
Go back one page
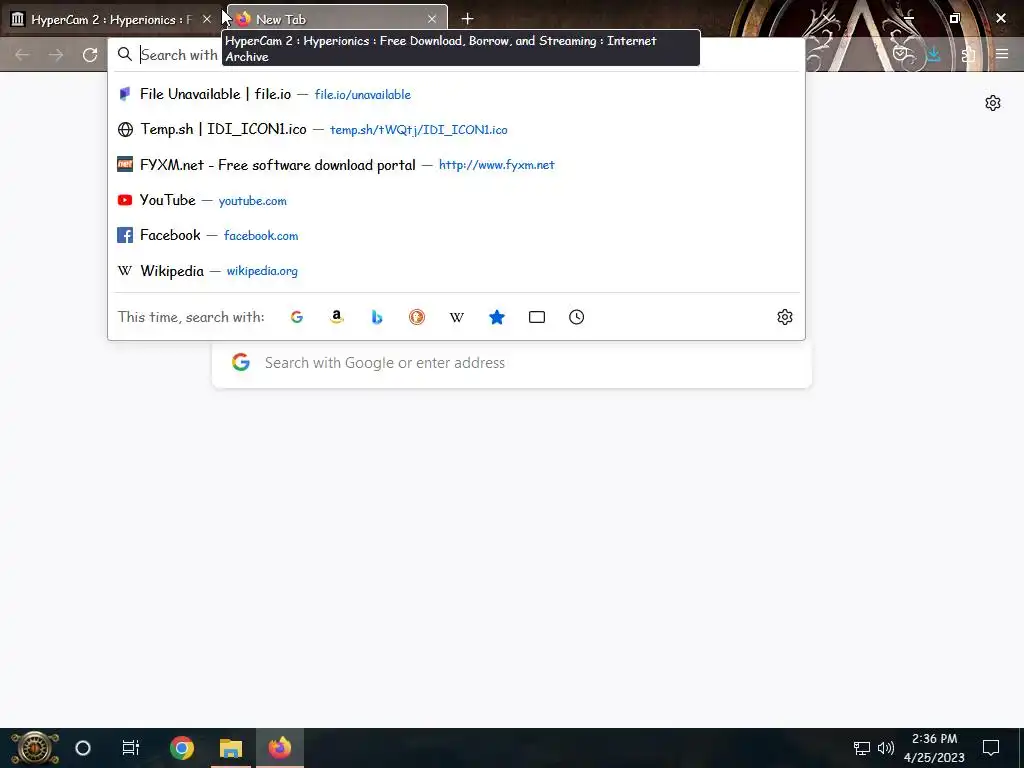click(x=22, y=55)
